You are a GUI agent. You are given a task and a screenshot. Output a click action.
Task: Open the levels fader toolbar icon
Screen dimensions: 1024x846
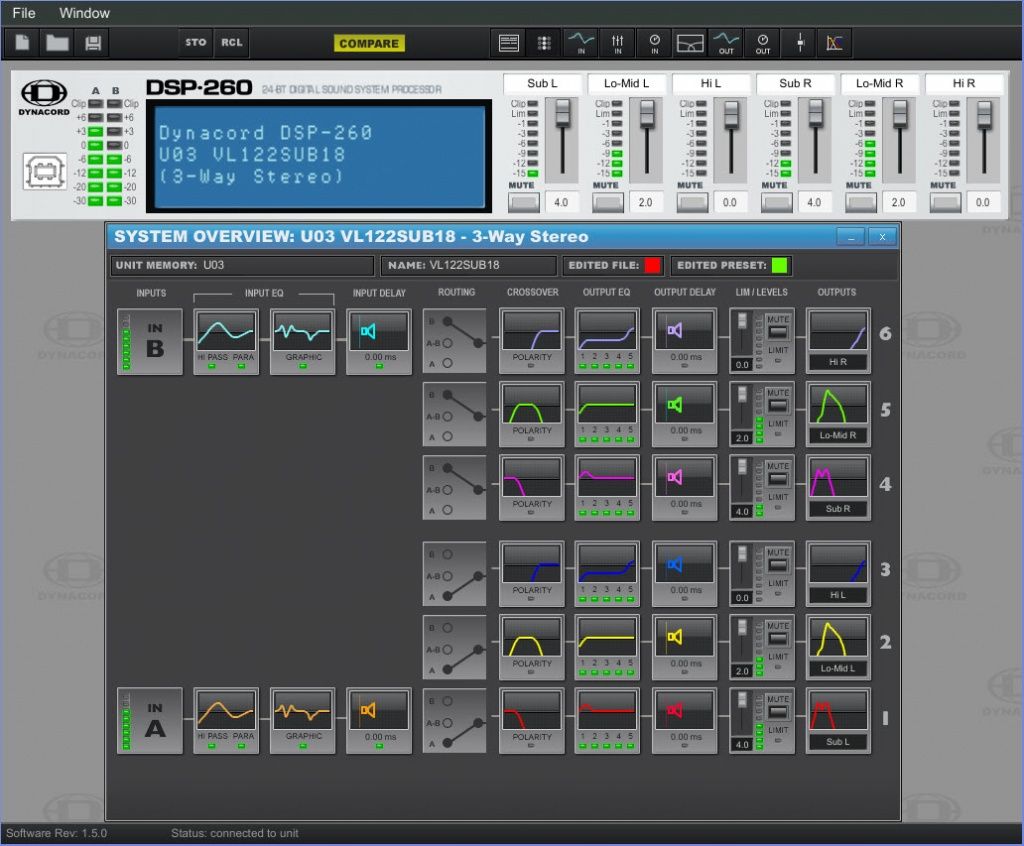(799, 43)
